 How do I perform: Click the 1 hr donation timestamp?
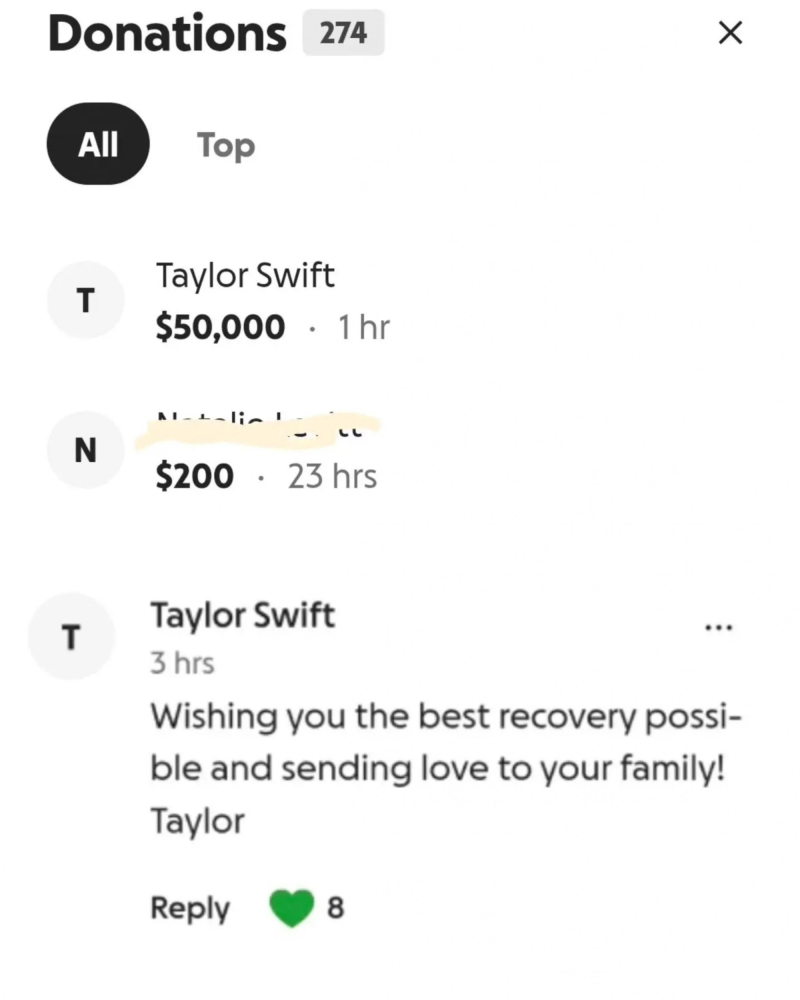364,328
